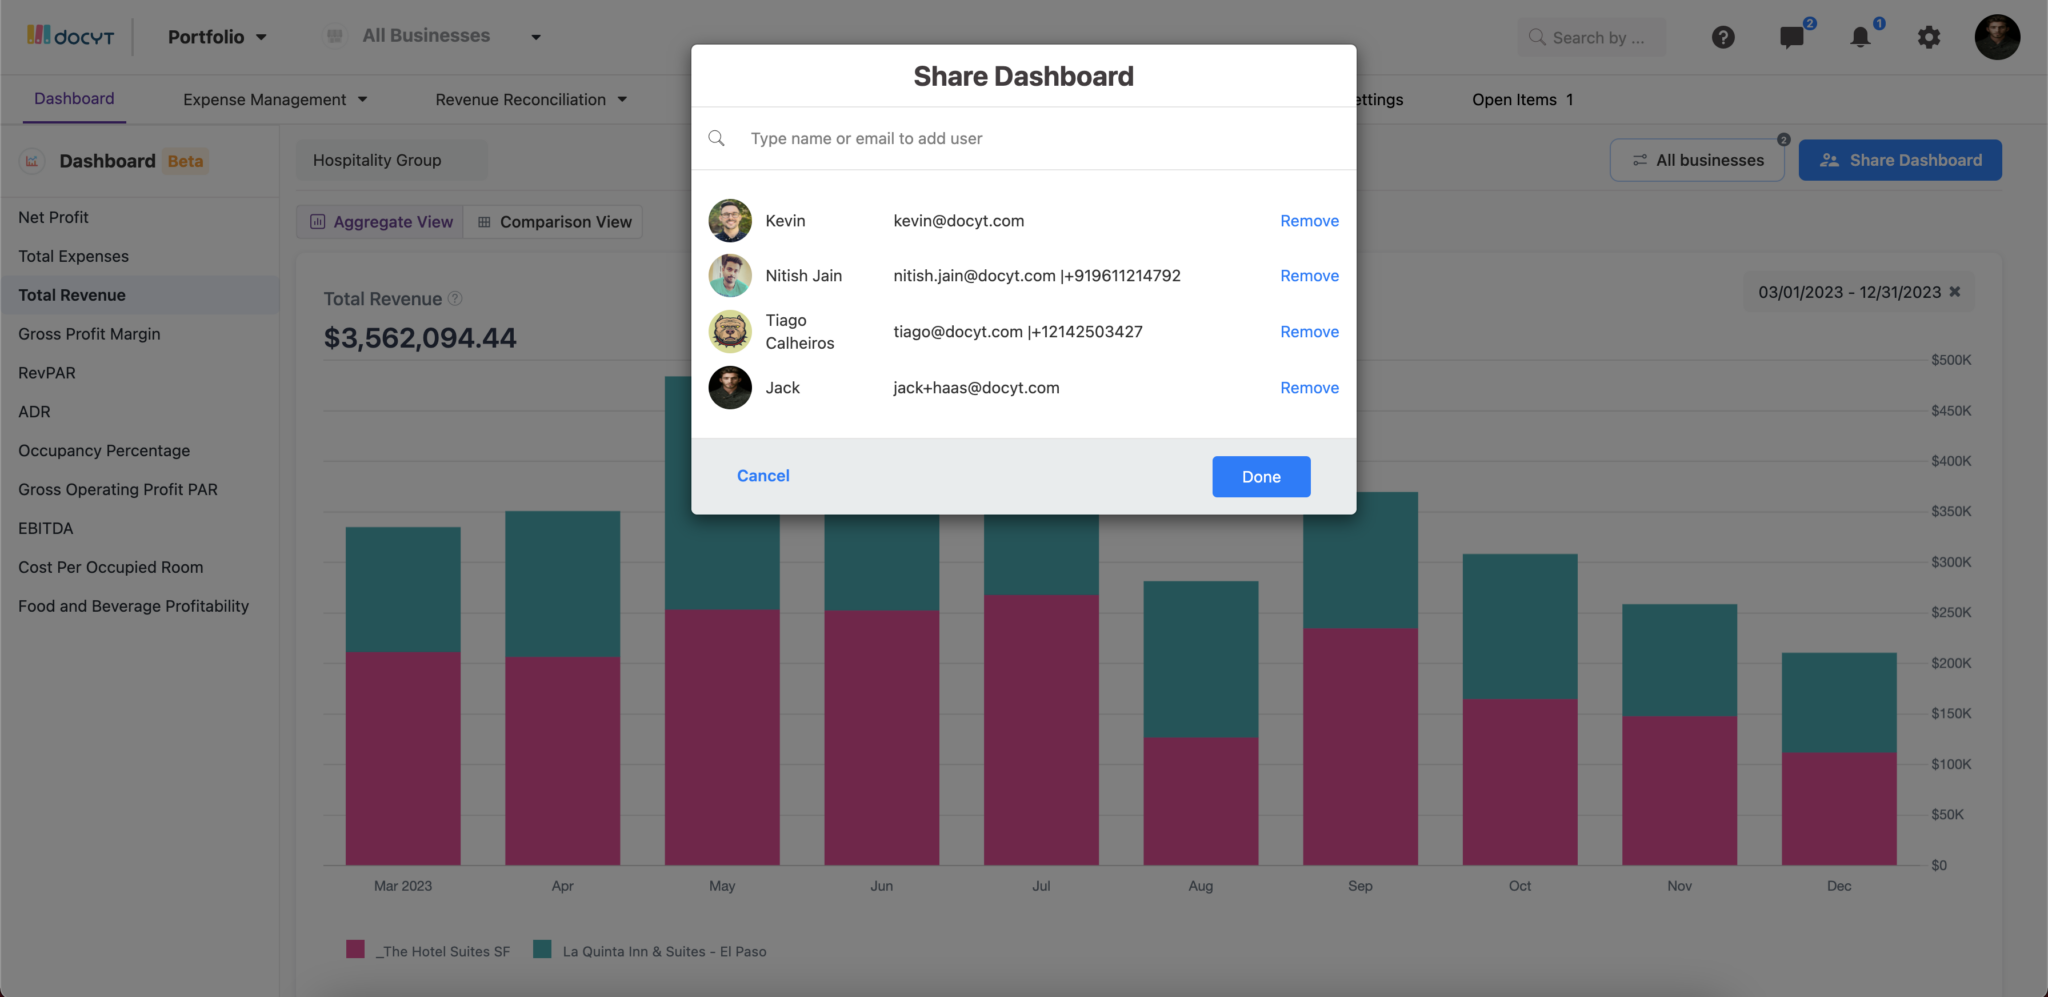This screenshot has height=997, width=2048.
Task: Remove Kevin from shared users
Action: click(x=1309, y=220)
